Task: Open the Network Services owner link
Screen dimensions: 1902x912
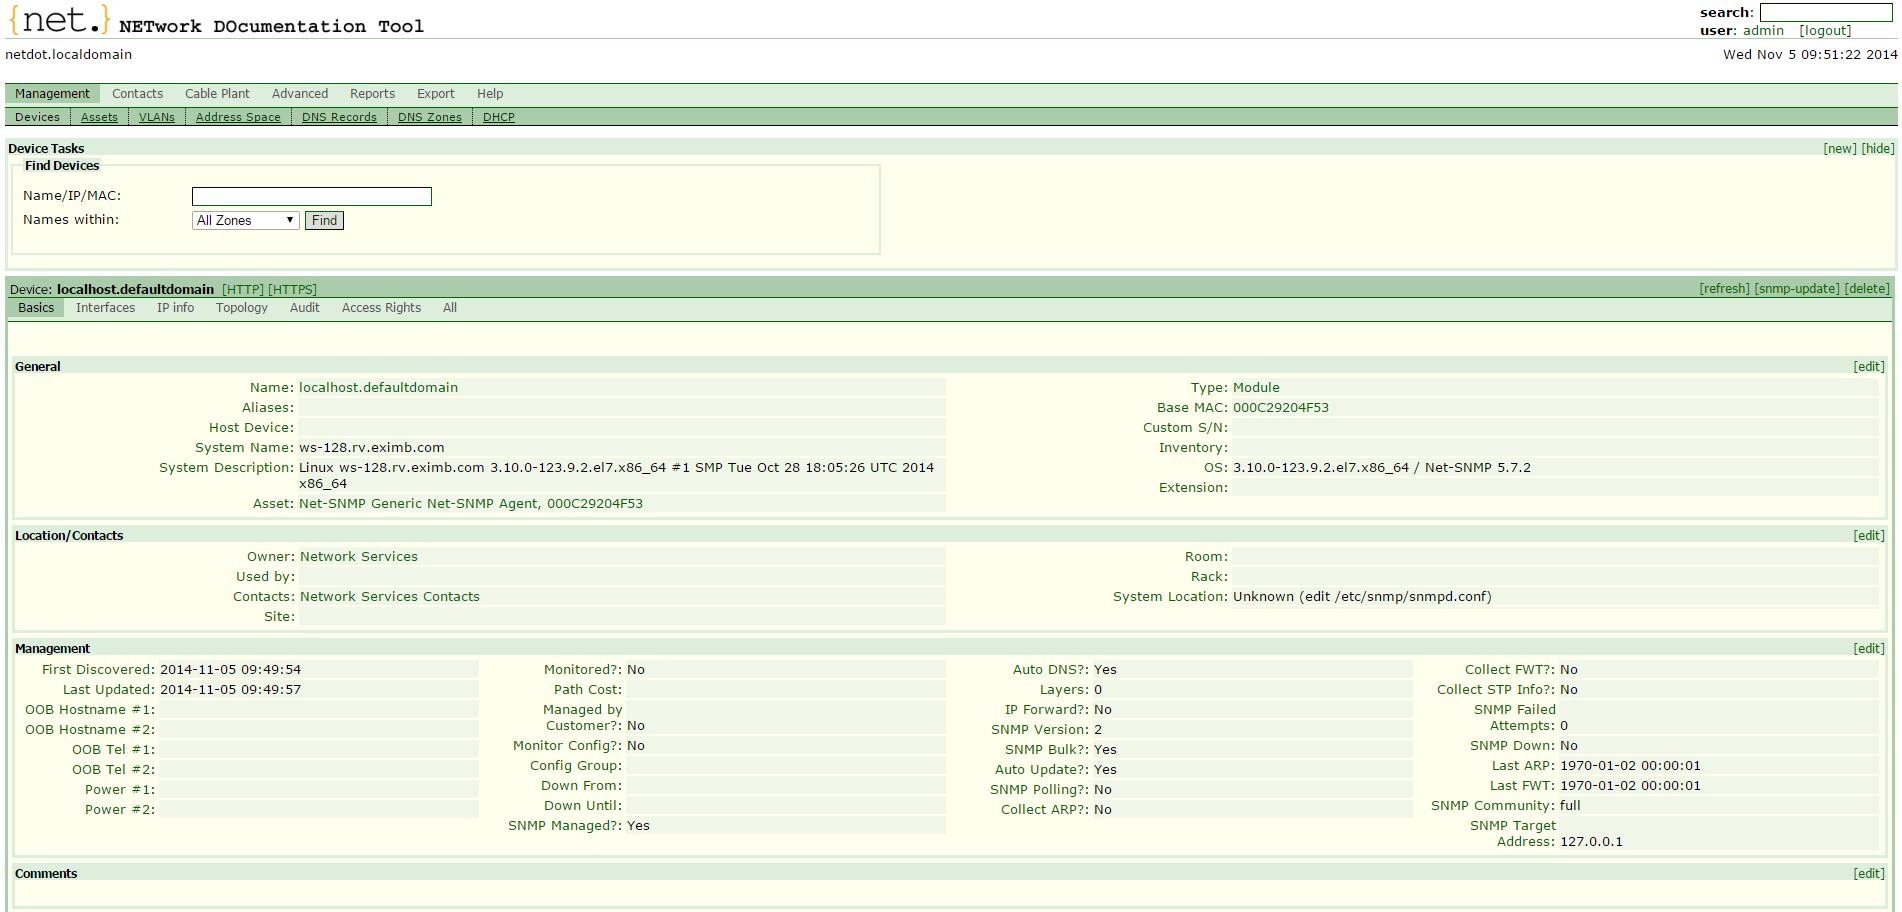Action: pos(358,556)
